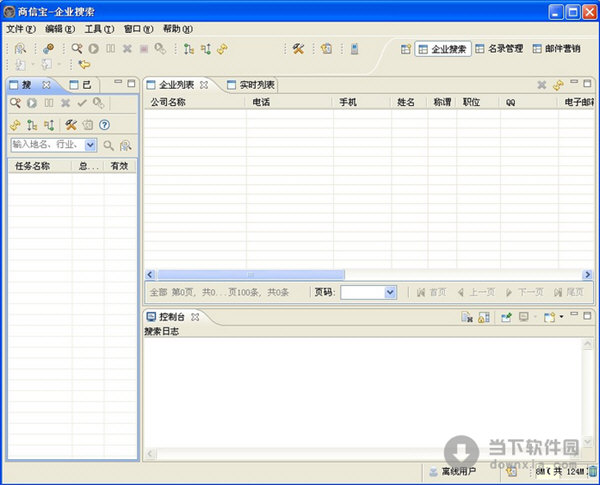The width and height of the screenshot is (600, 485).
Task: Click the gray X delete icon in main toolbar
Action: [x=127, y=49]
